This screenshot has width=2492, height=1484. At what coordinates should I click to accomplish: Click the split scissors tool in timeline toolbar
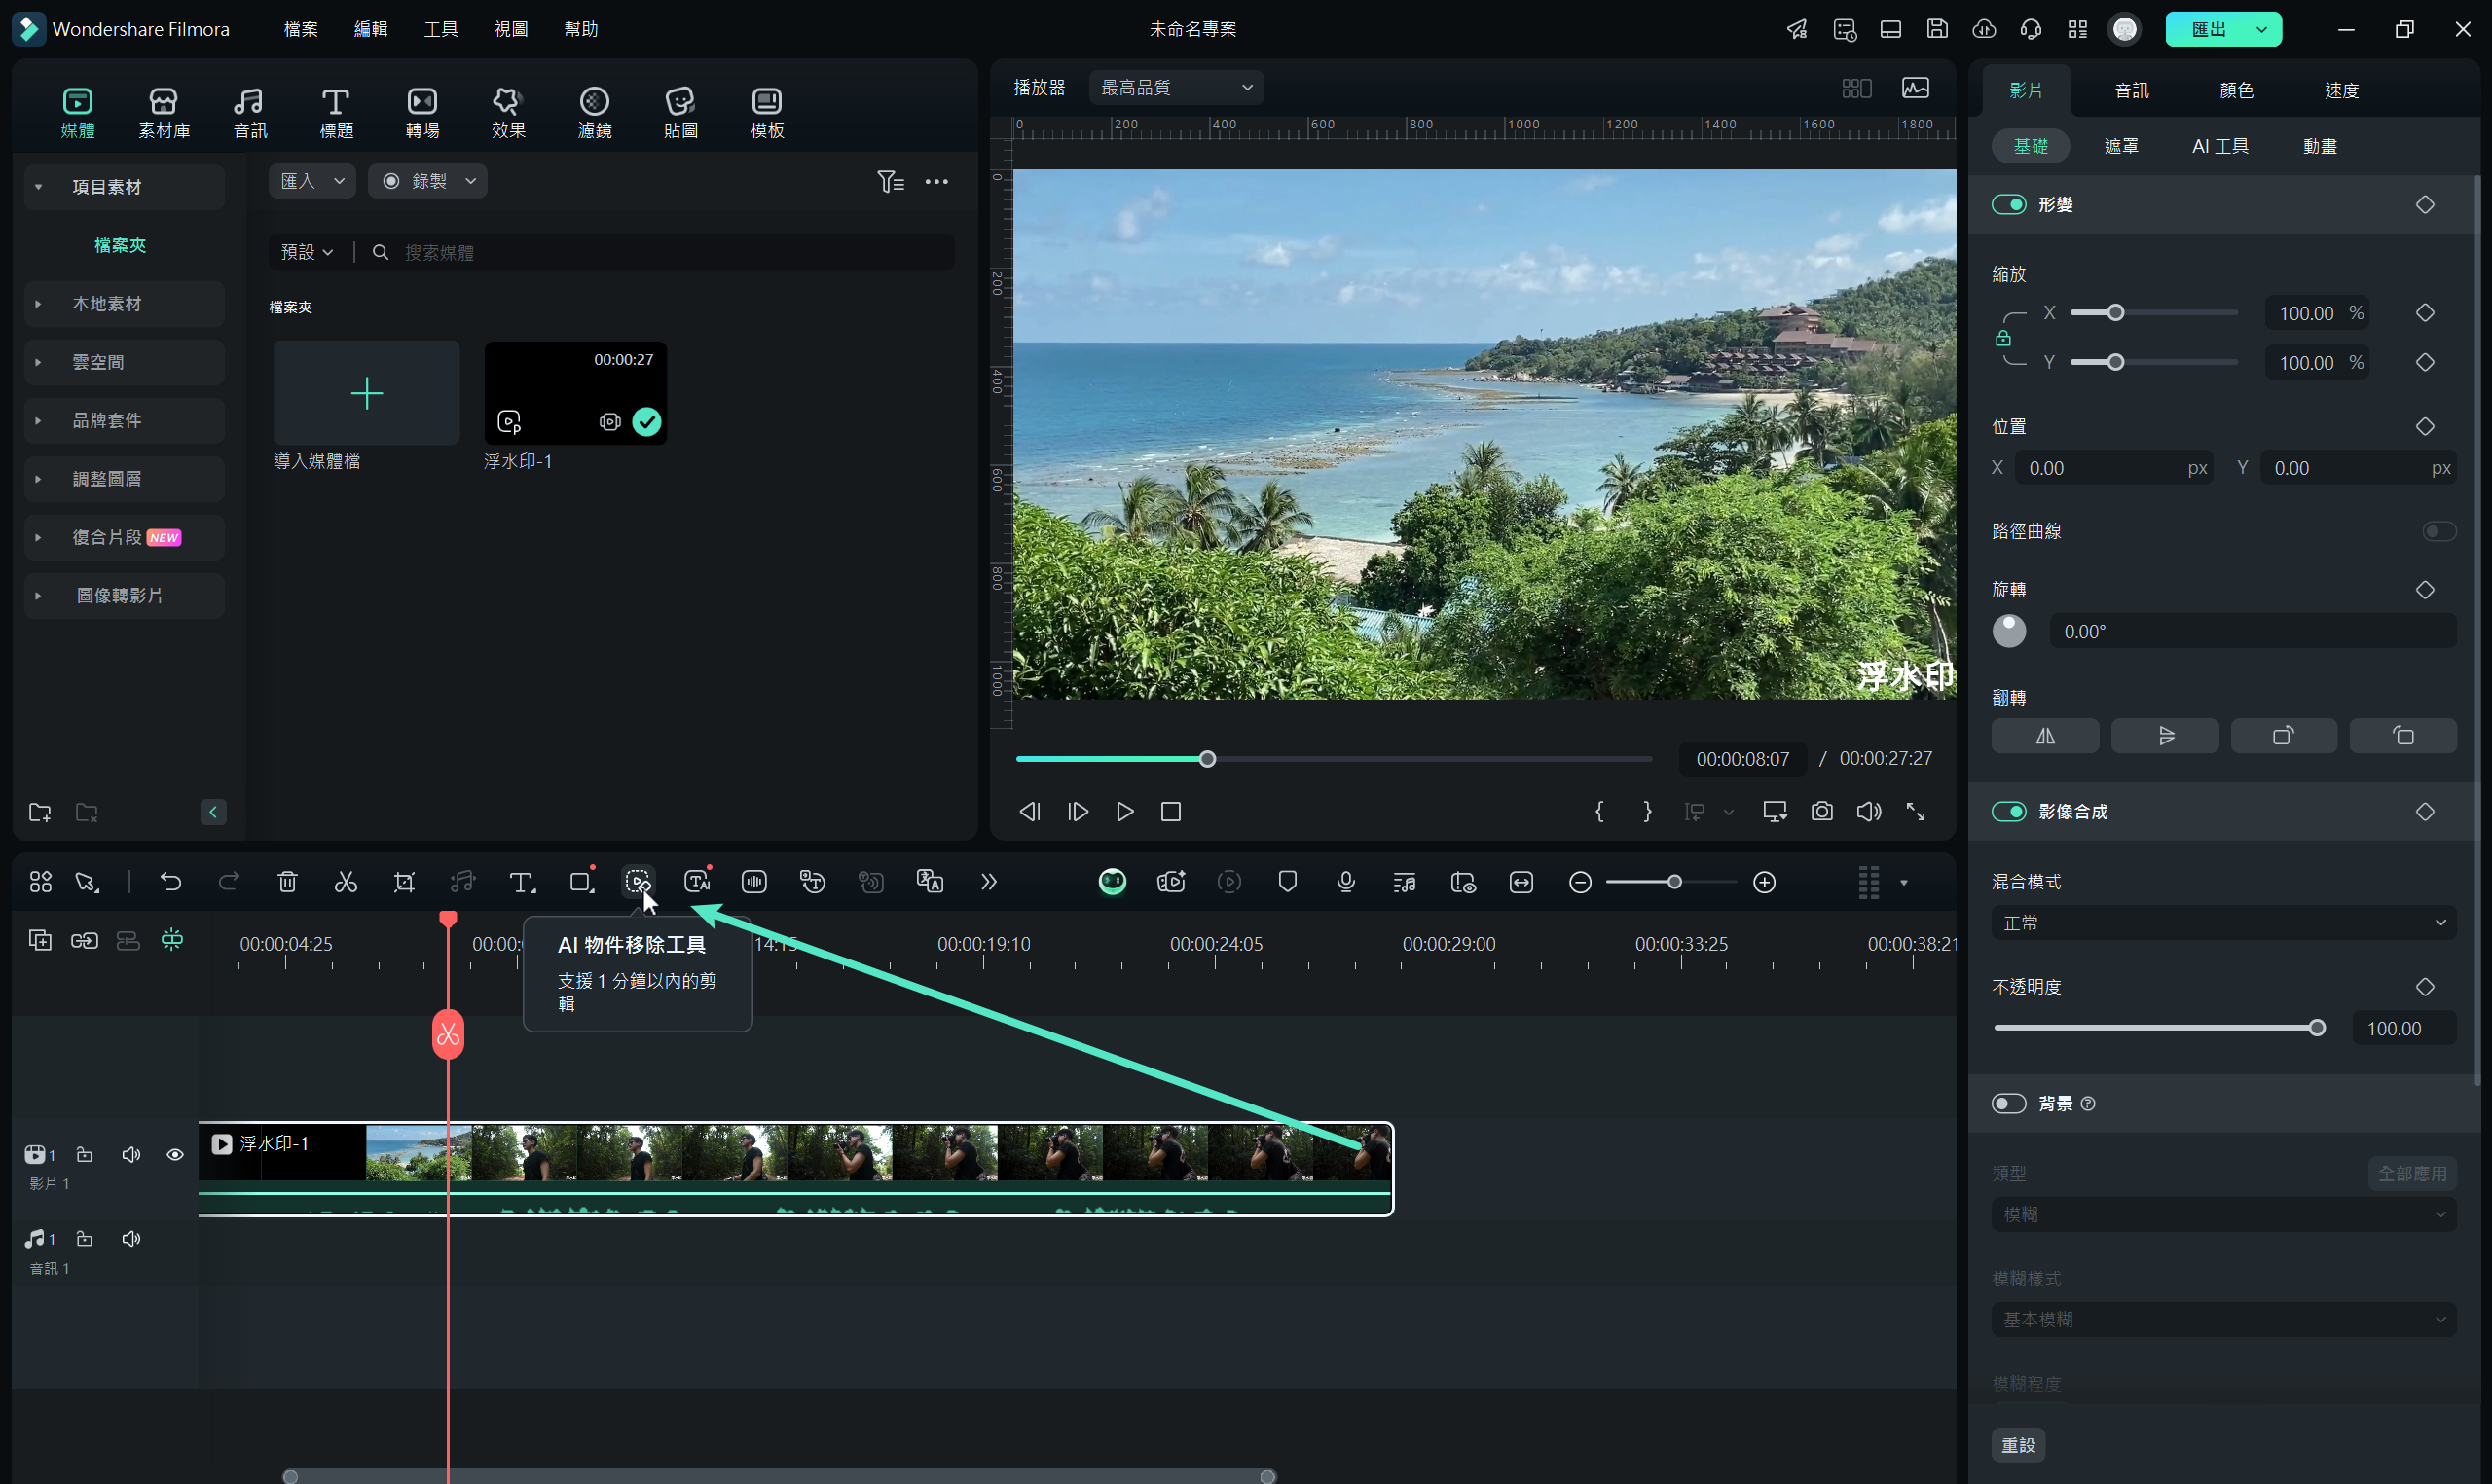coord(345,882)
